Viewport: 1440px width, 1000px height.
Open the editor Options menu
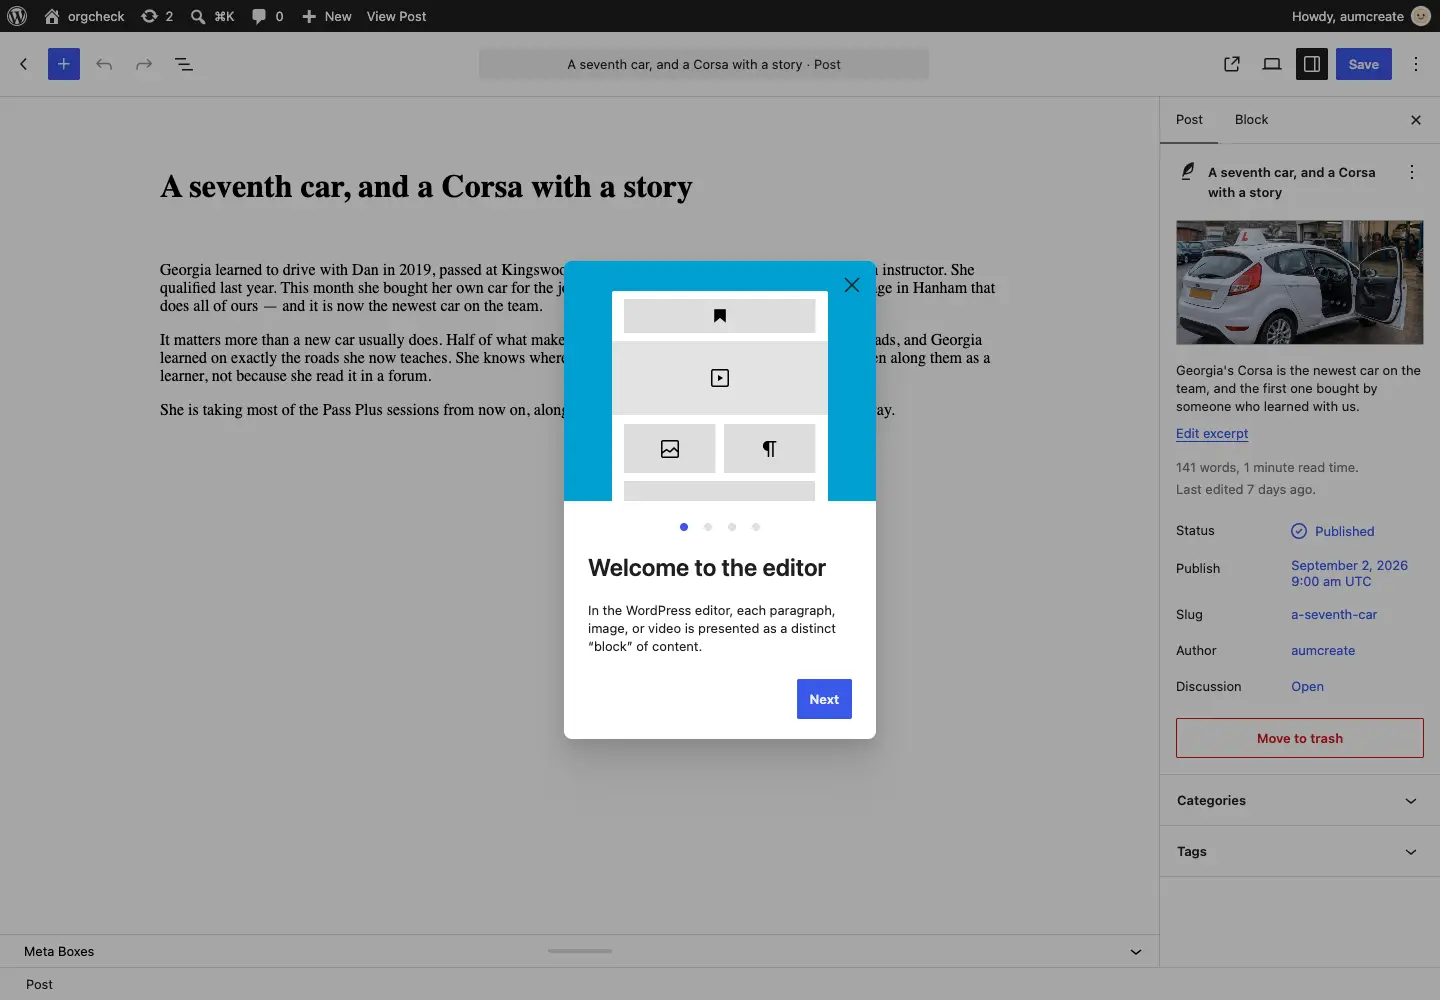[1416, 64]
